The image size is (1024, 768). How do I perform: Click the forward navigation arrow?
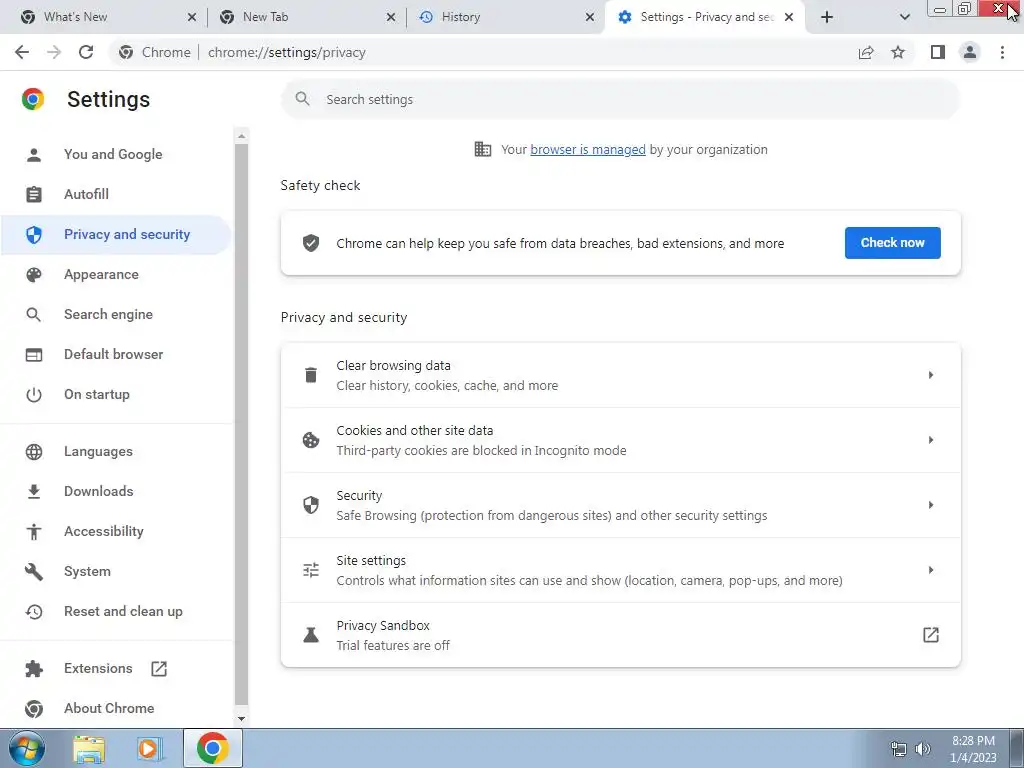coord(54,52)
